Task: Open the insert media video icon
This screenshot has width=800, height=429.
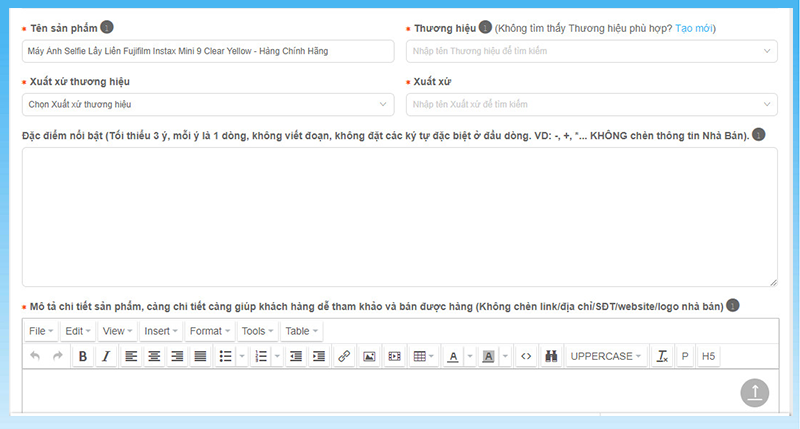Action: tap(394, 356)
